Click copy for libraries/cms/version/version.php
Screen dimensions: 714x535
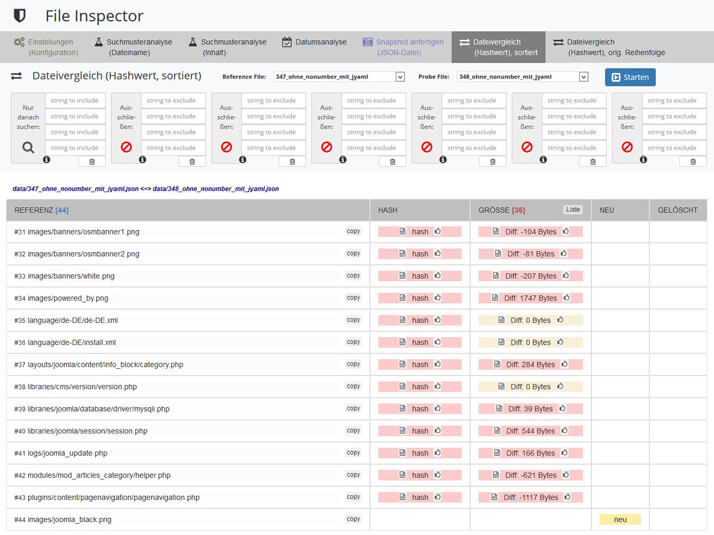353,386
